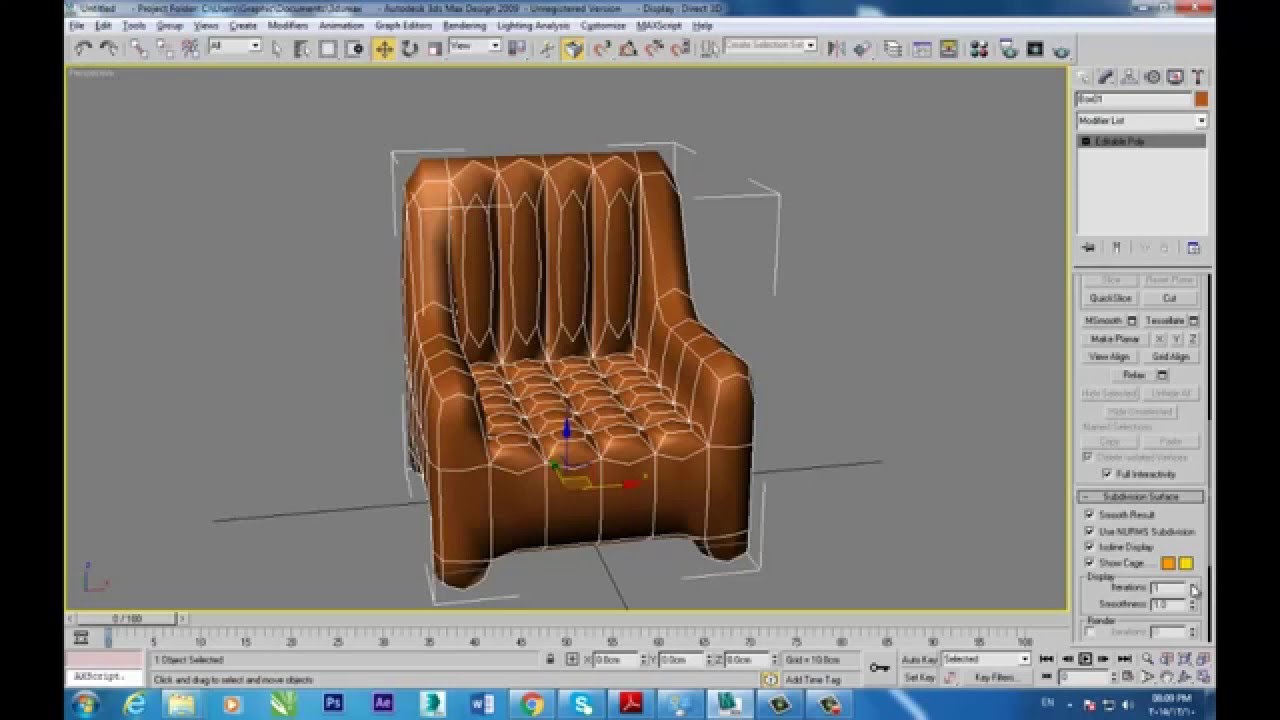Switch to the Motion command panel tab
This screenshot has width=1280, height=720.
1152,77
